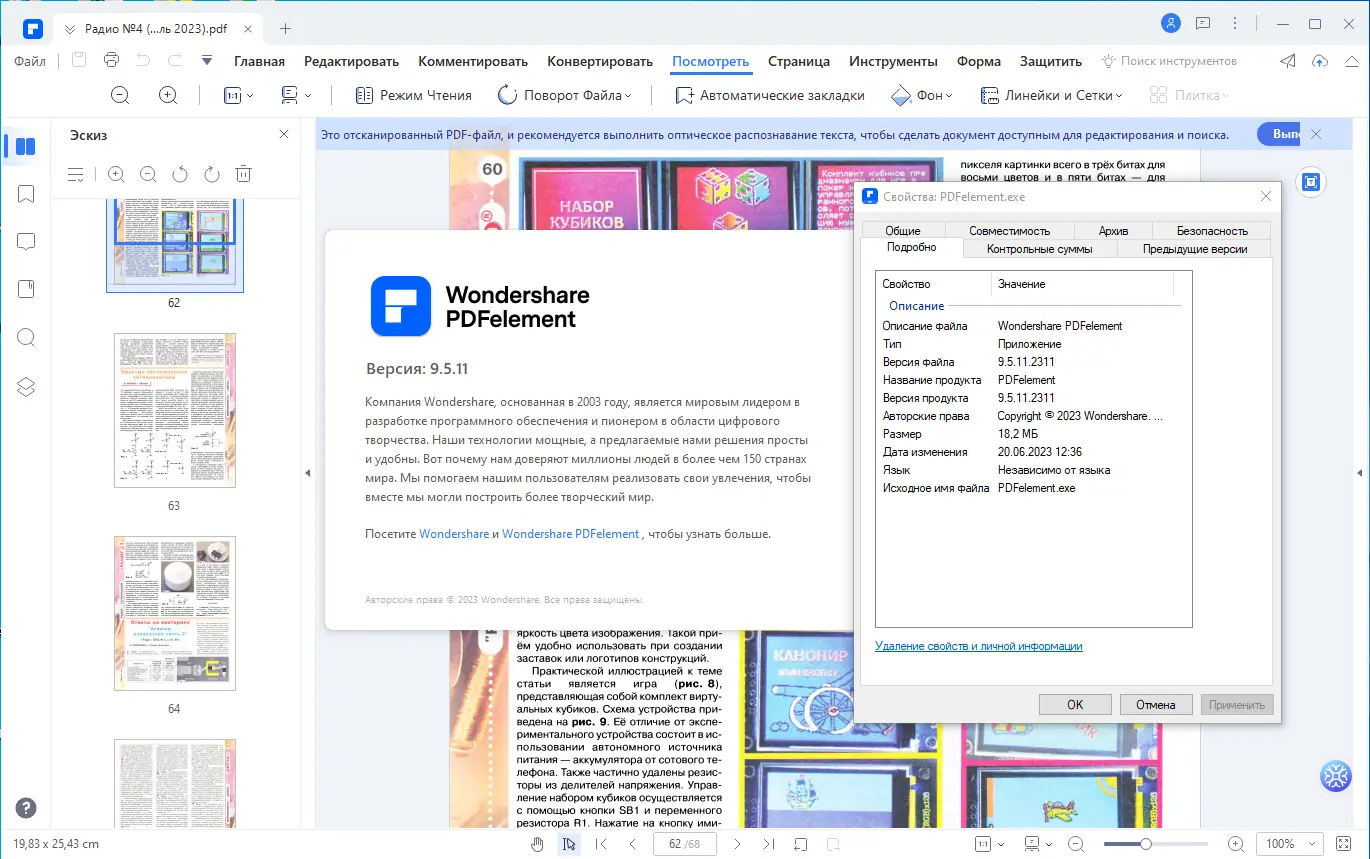
Task: Click Удаление свойств и личной информации link
Action: [x=979, y=646]
